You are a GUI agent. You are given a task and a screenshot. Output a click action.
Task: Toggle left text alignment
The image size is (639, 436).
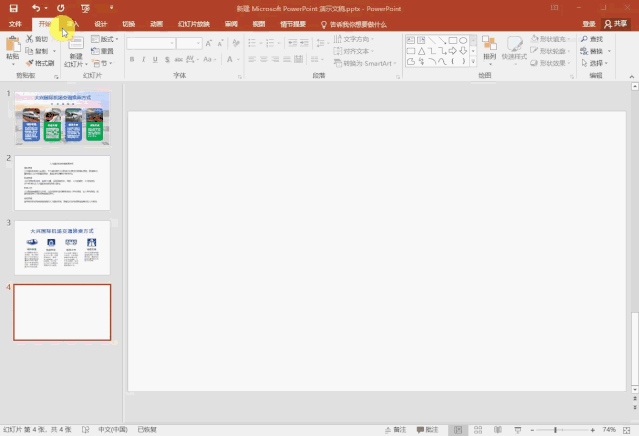[x=252, y=59]
